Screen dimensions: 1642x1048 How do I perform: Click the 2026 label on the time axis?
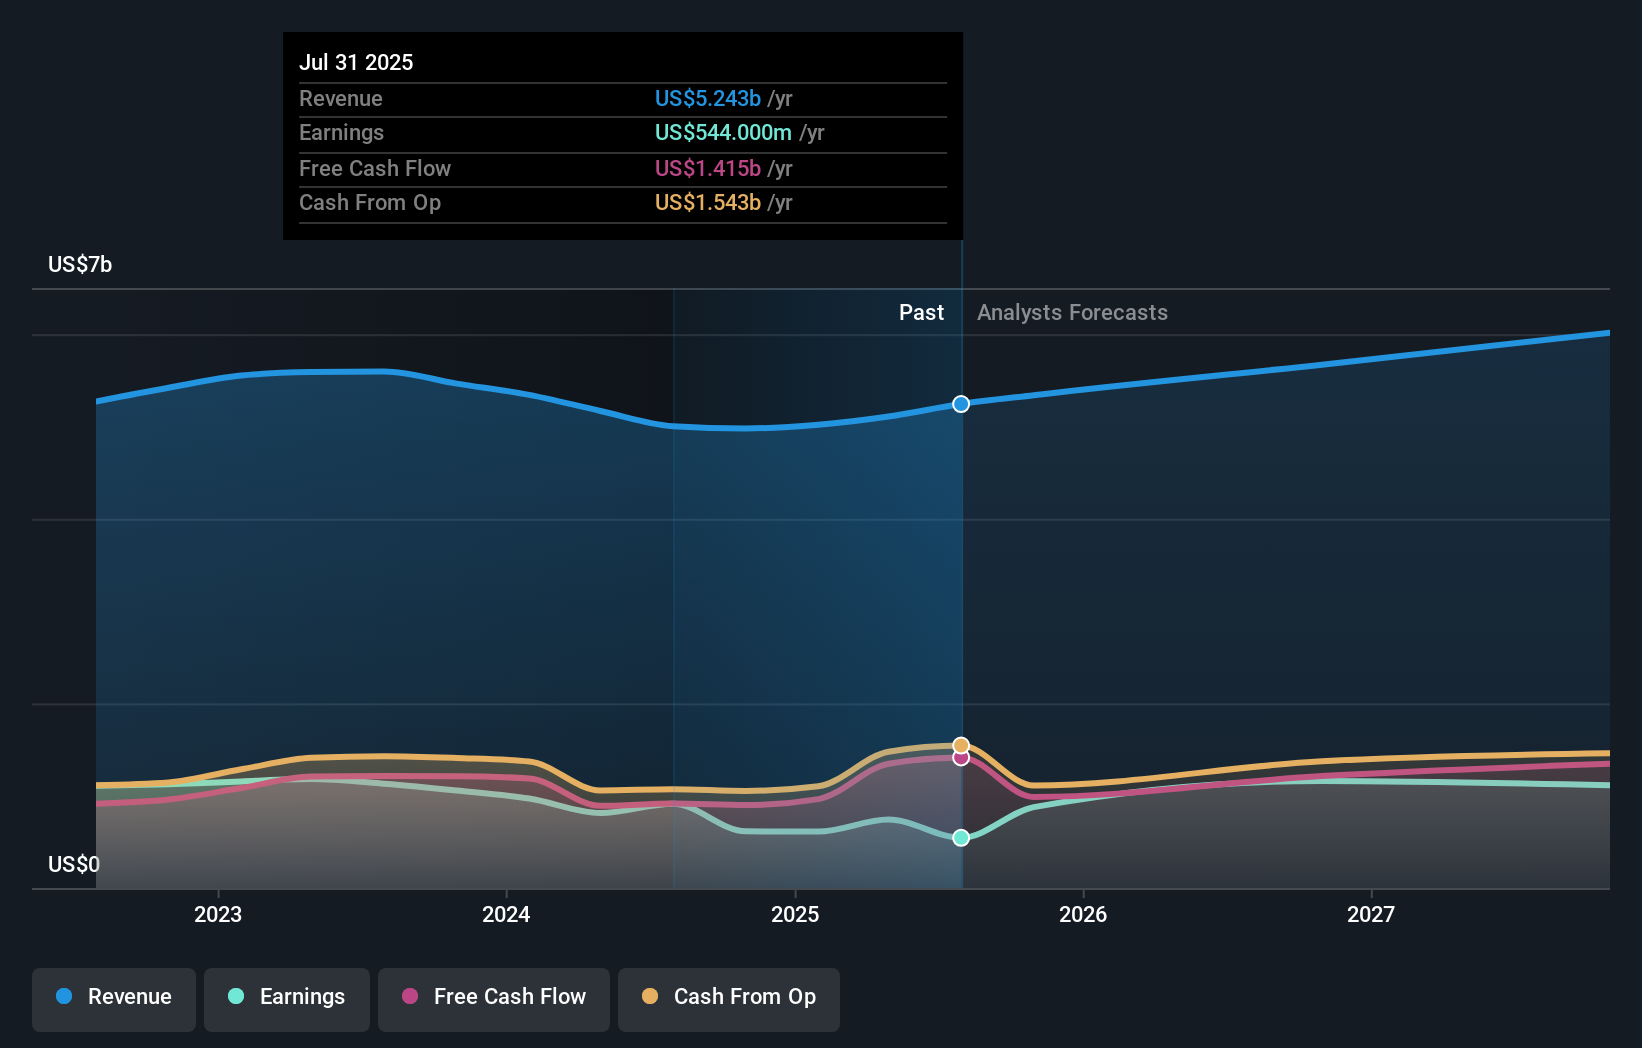(1083, 914)
